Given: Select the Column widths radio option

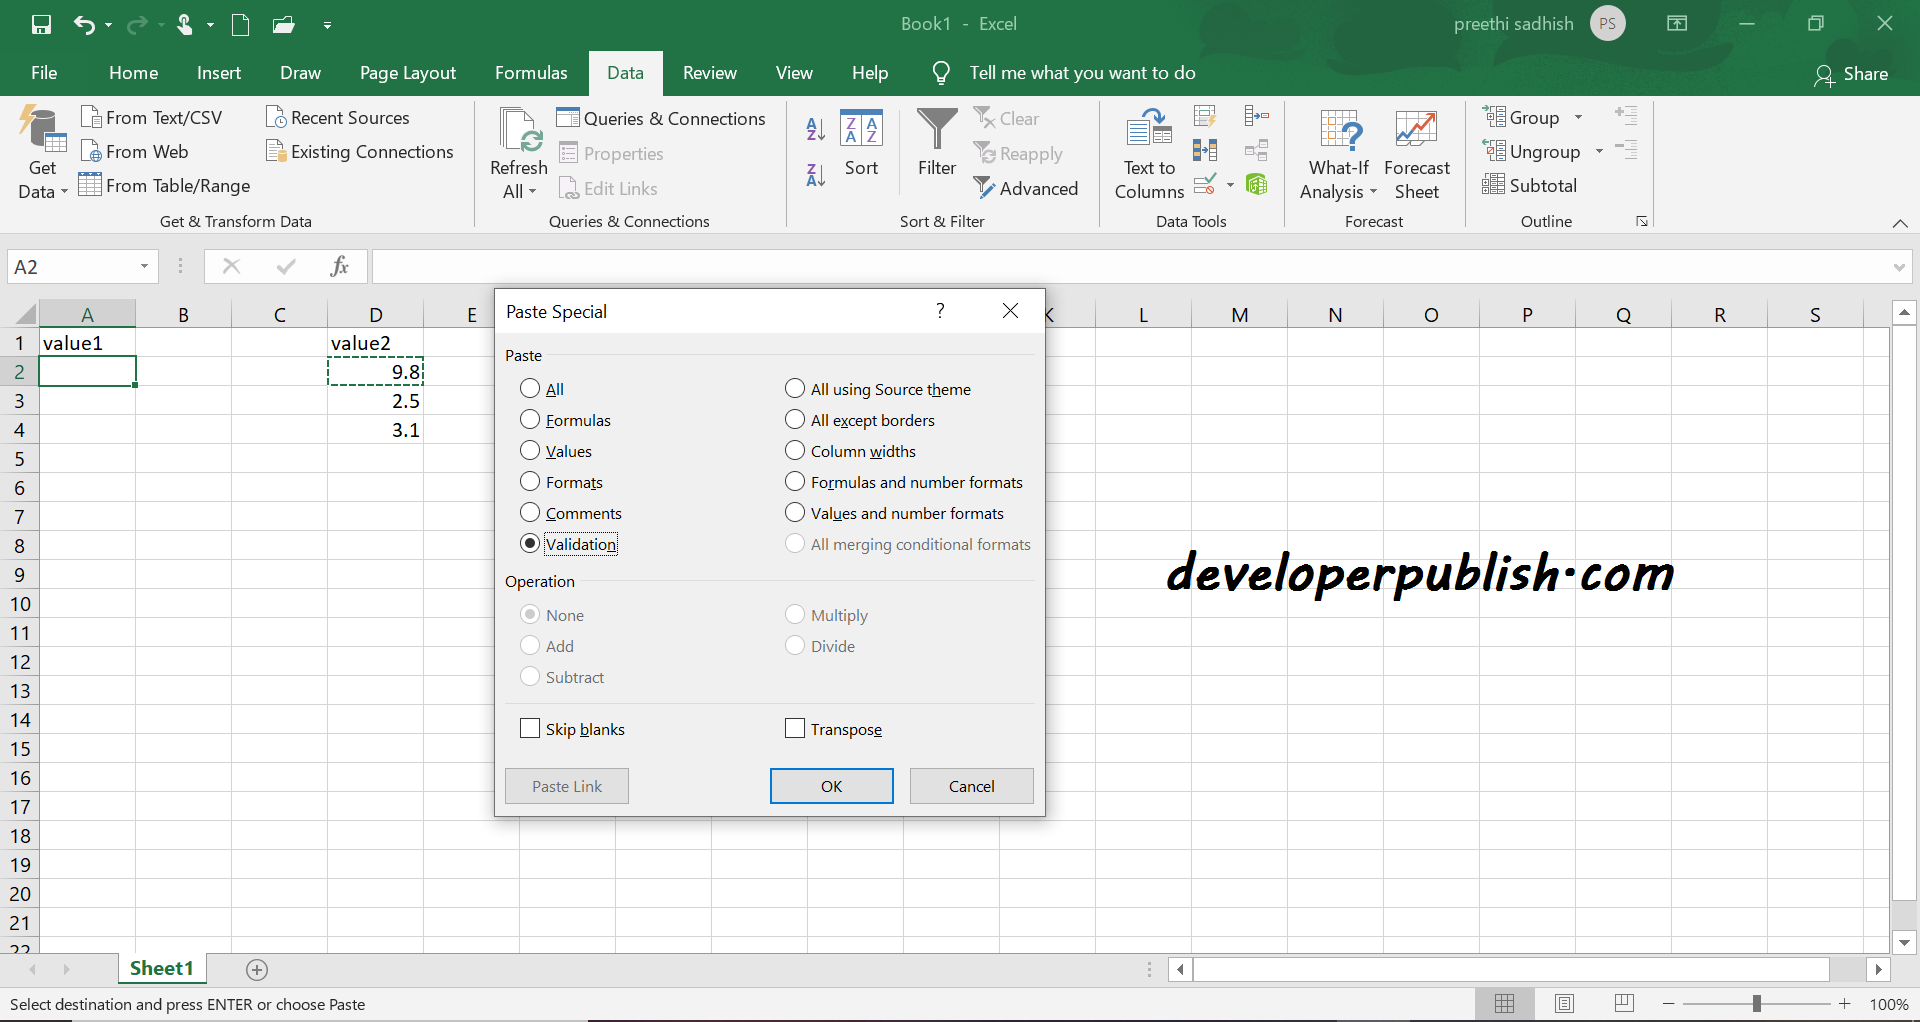Looking at the screenshot, I should pos(795,451).
